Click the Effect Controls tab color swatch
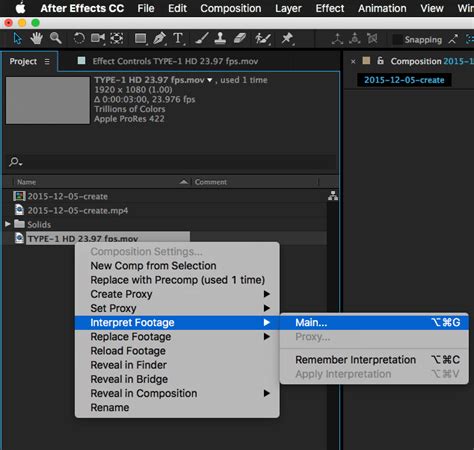 point(81,60)
